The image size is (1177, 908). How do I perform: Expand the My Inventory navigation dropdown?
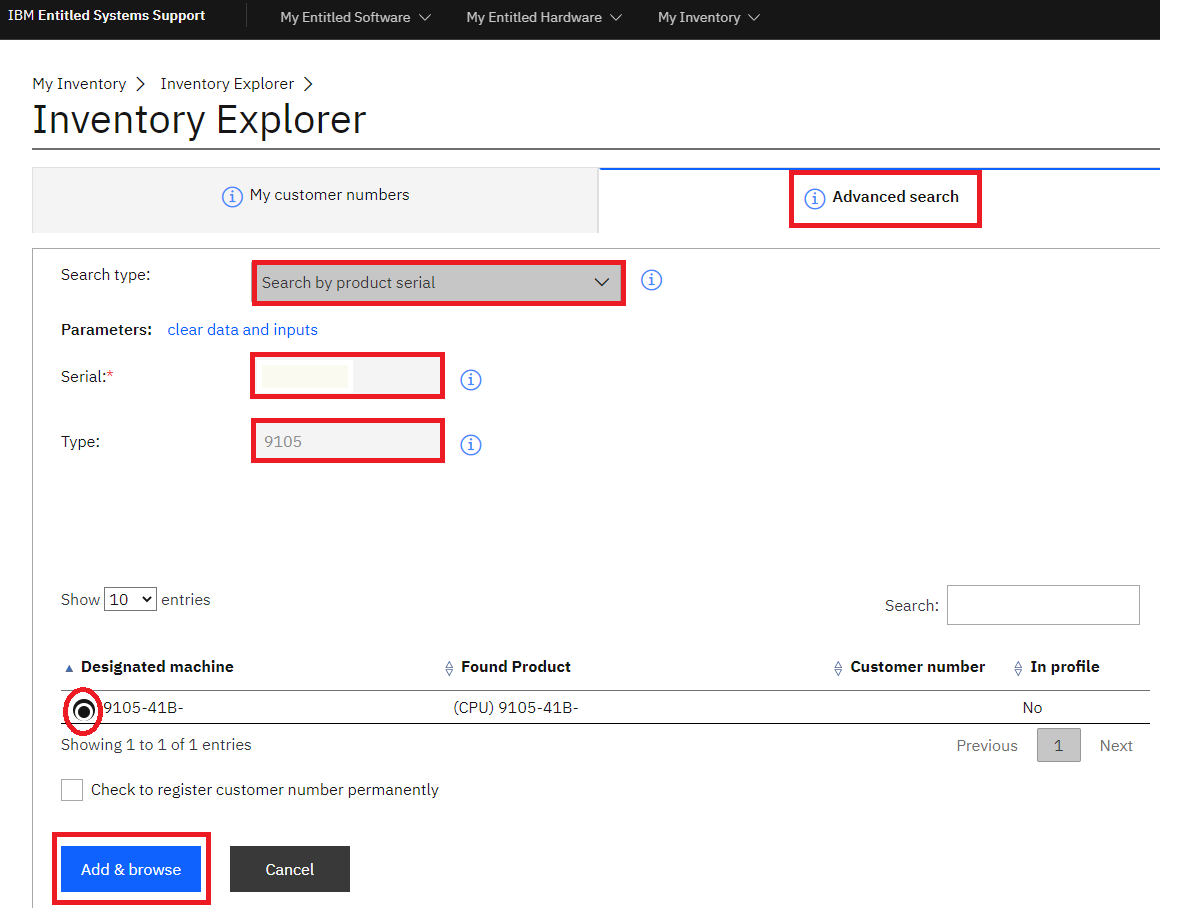(x=708, y=17)
